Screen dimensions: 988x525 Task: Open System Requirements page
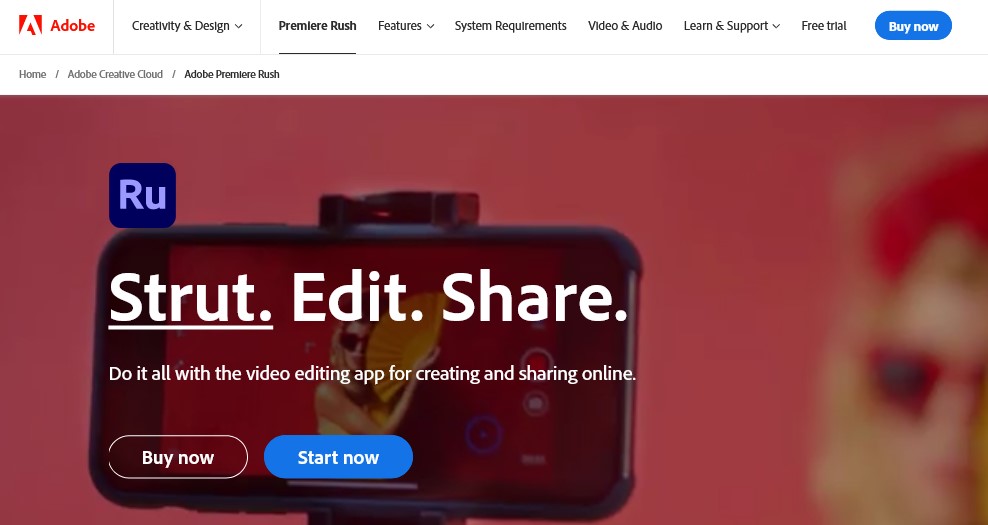[510, 26]
